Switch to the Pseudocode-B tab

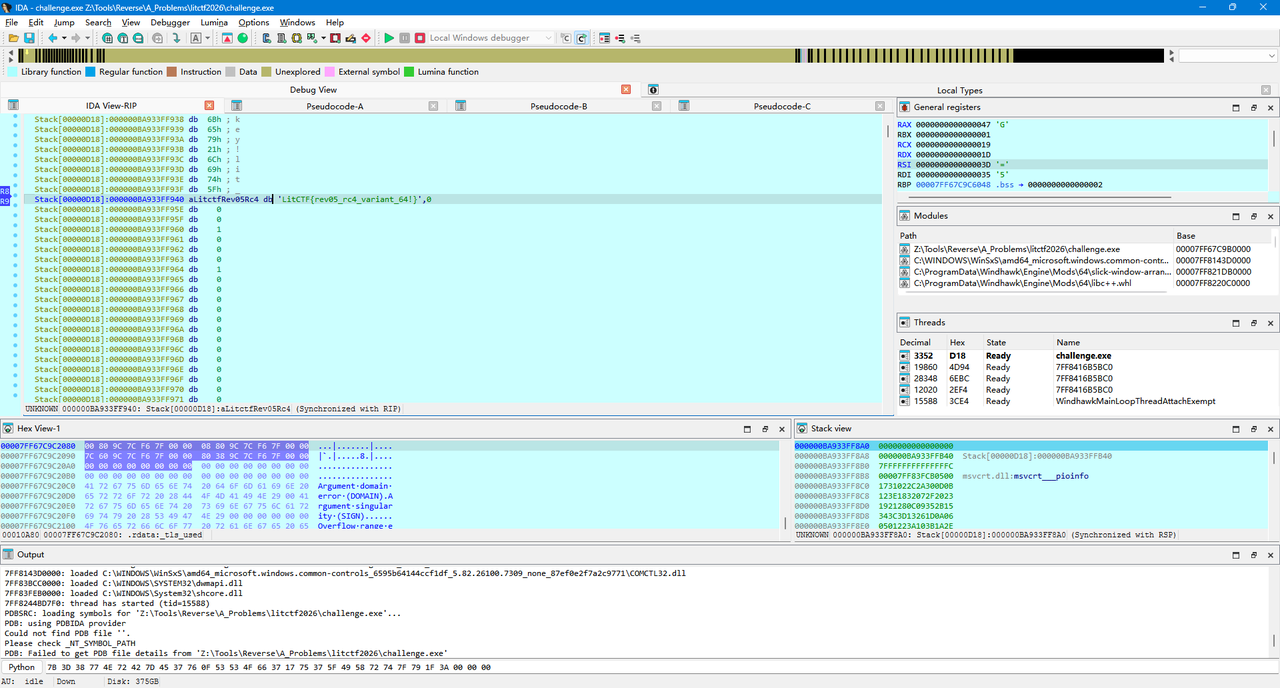coord(558,105)
